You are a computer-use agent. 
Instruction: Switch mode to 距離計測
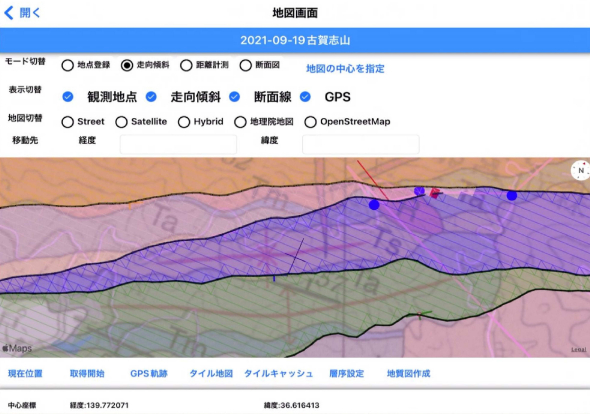[x=186, y=65]
